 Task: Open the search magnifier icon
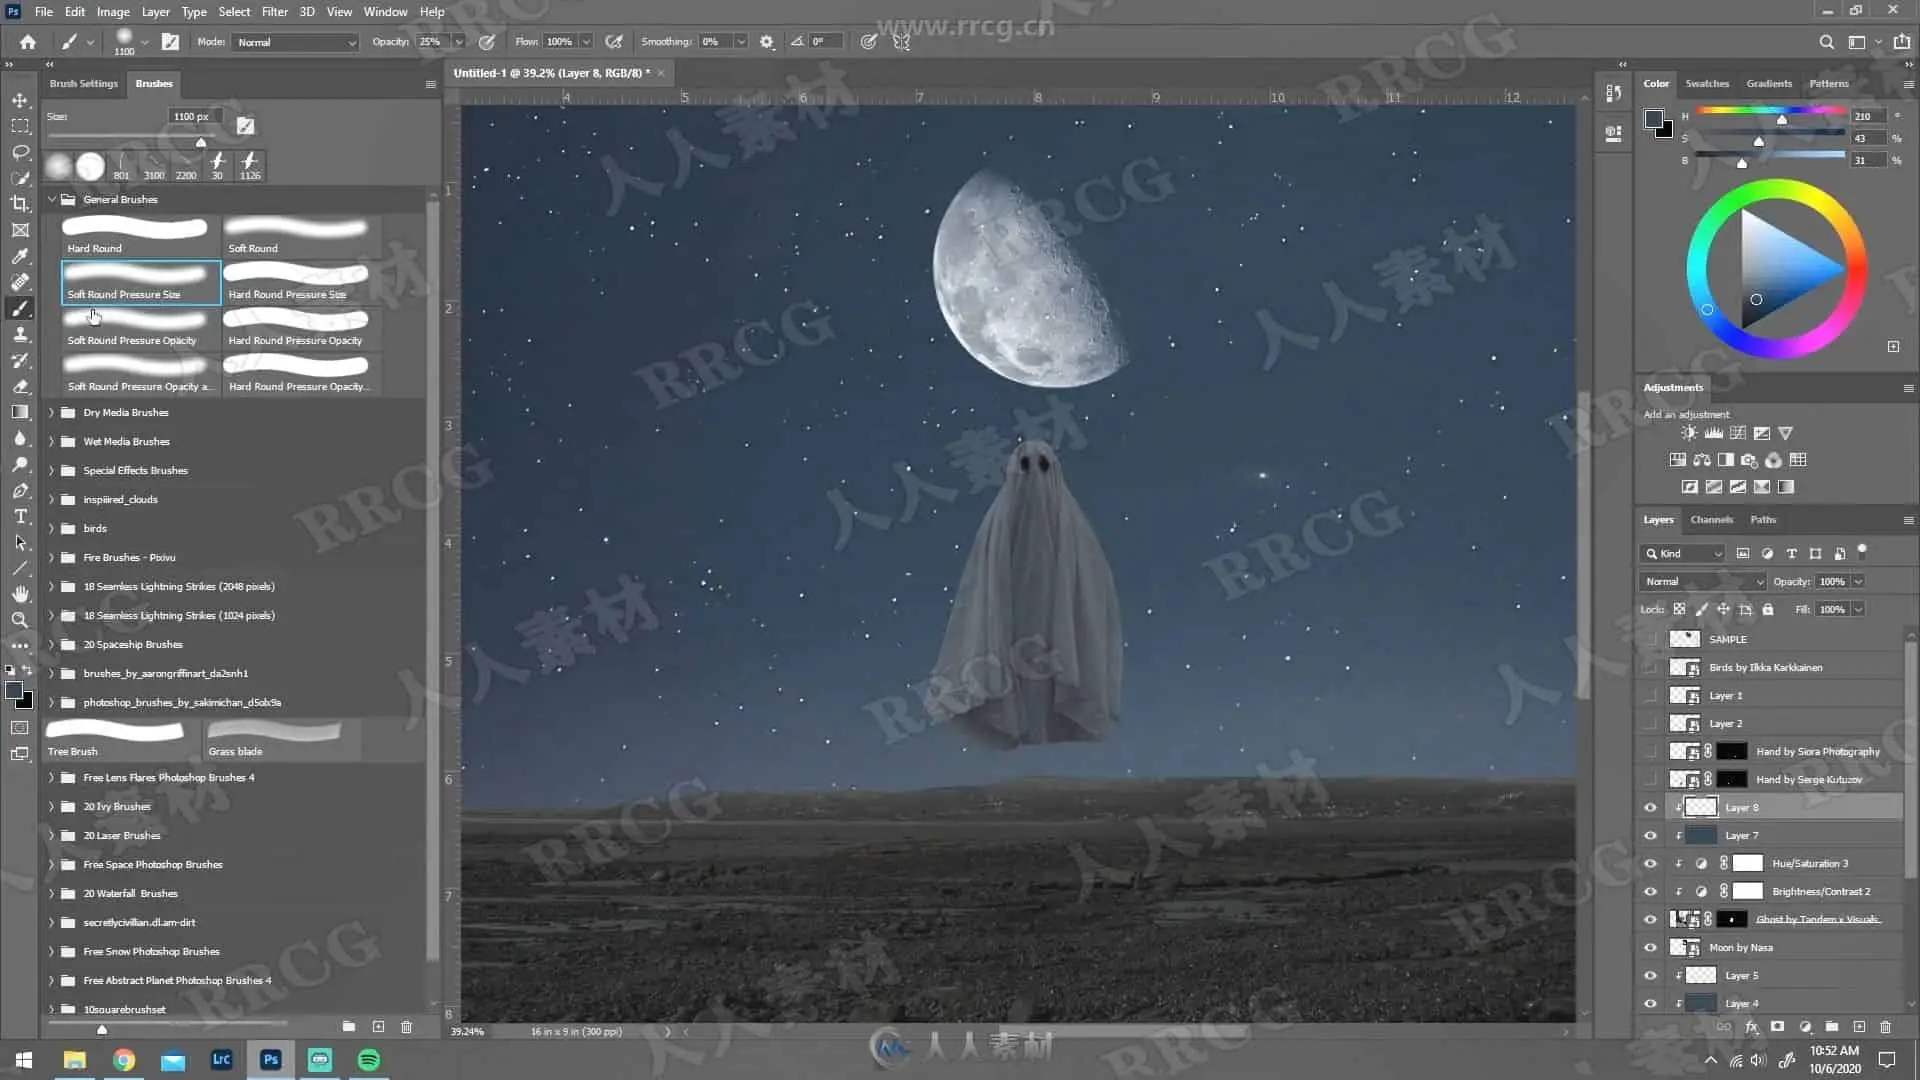tap(1827, 42)
